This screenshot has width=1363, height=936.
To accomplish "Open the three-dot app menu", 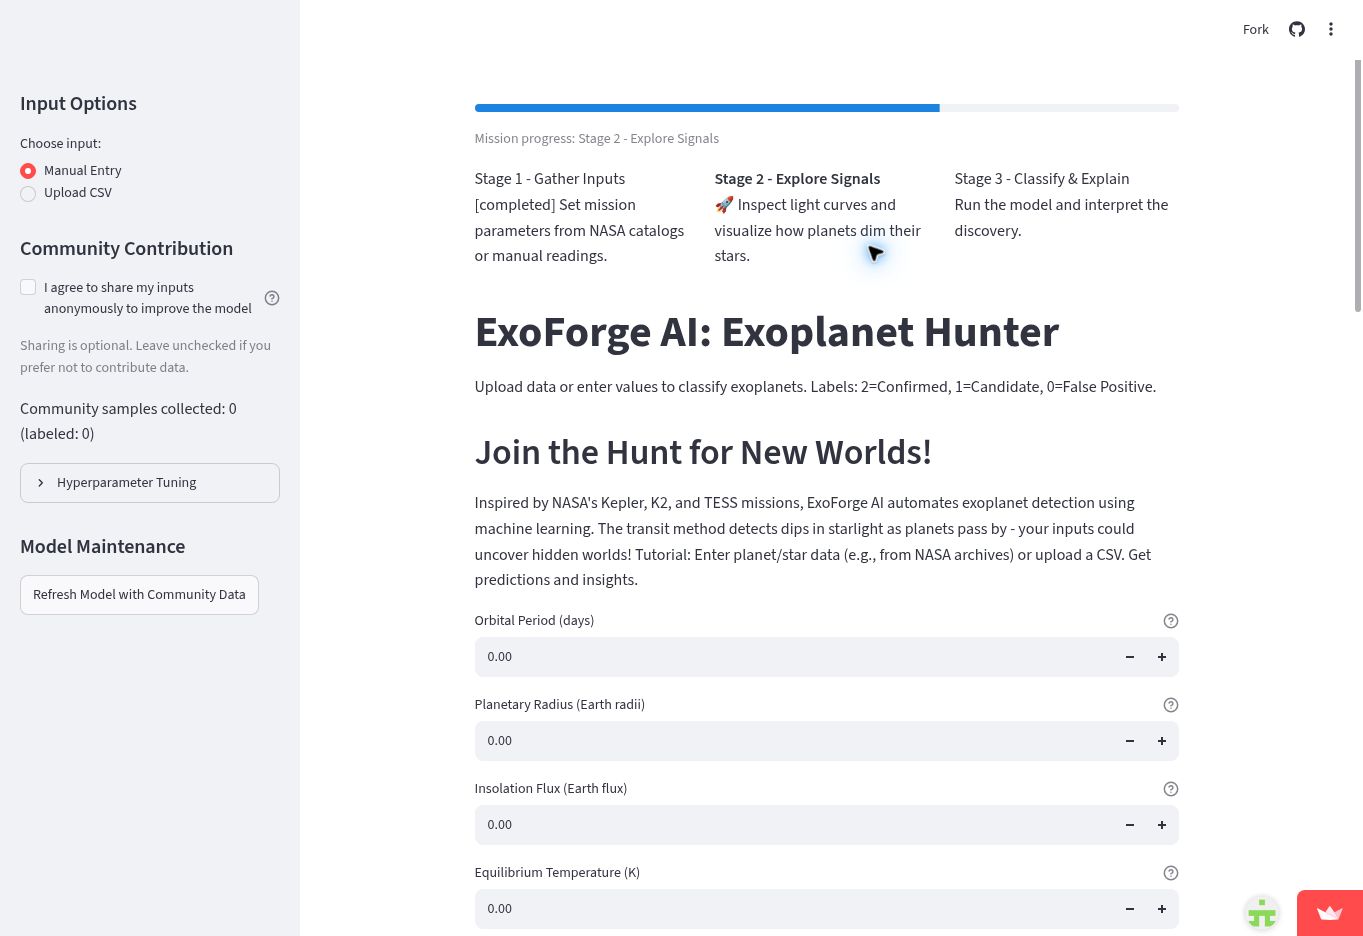I will 1331,29.
